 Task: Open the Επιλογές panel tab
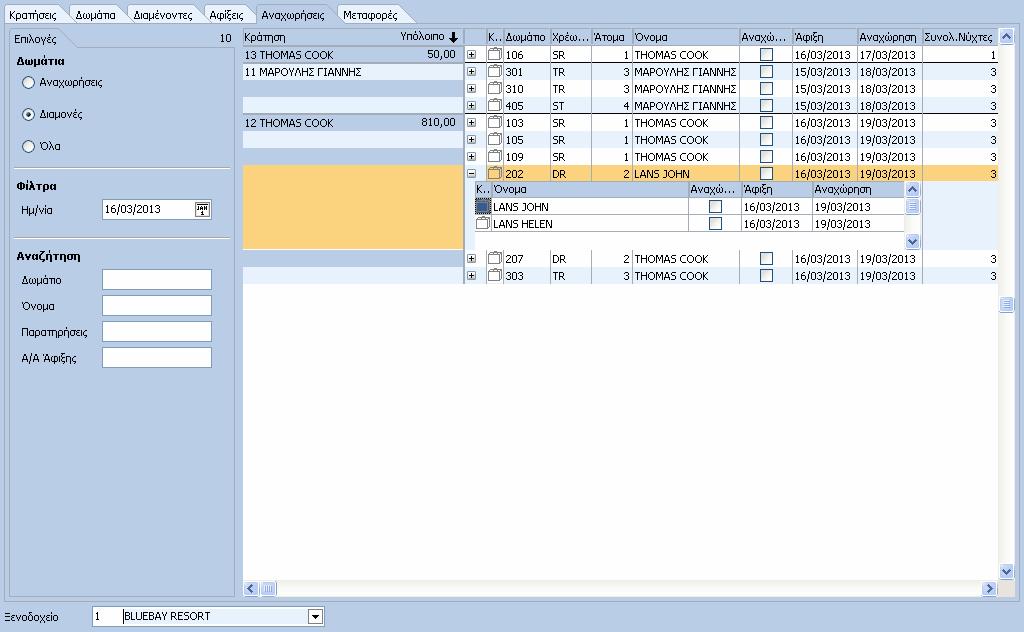[35, 39]
